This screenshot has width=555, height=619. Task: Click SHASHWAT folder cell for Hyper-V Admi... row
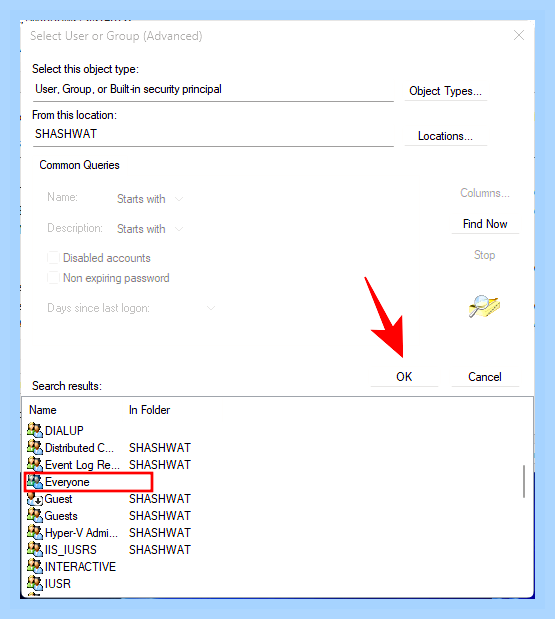point(160,533)
